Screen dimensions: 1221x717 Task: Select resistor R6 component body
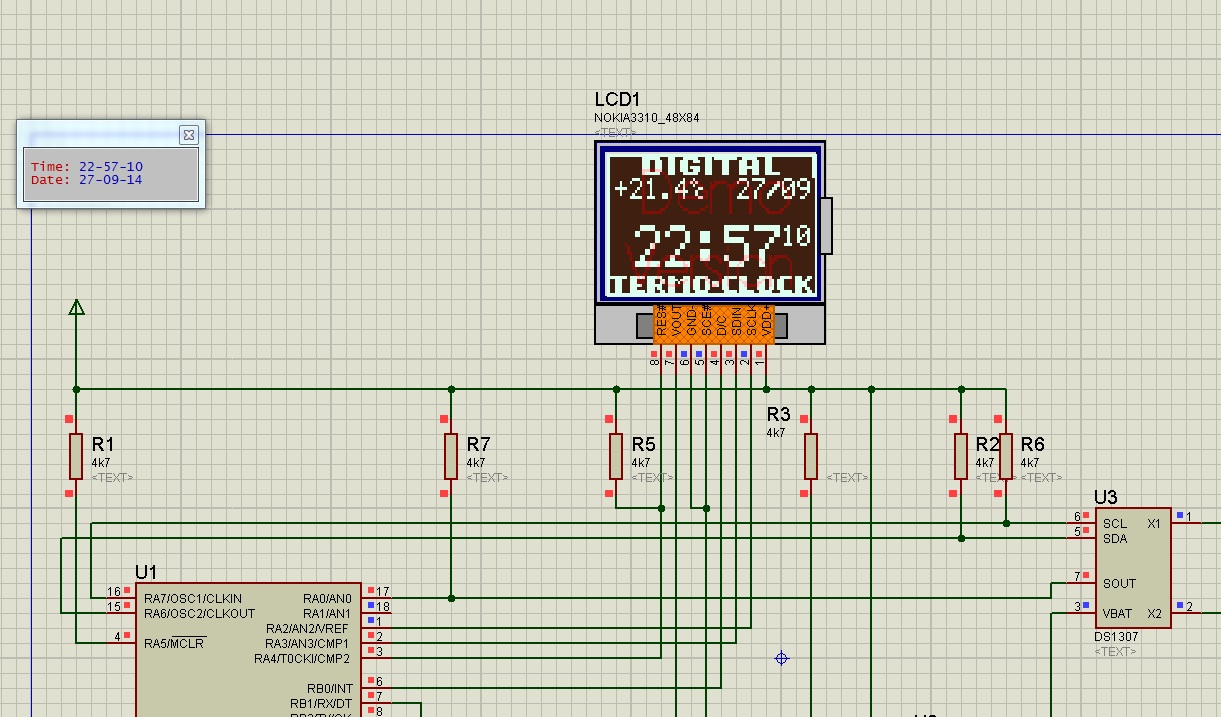(1006, 456)
